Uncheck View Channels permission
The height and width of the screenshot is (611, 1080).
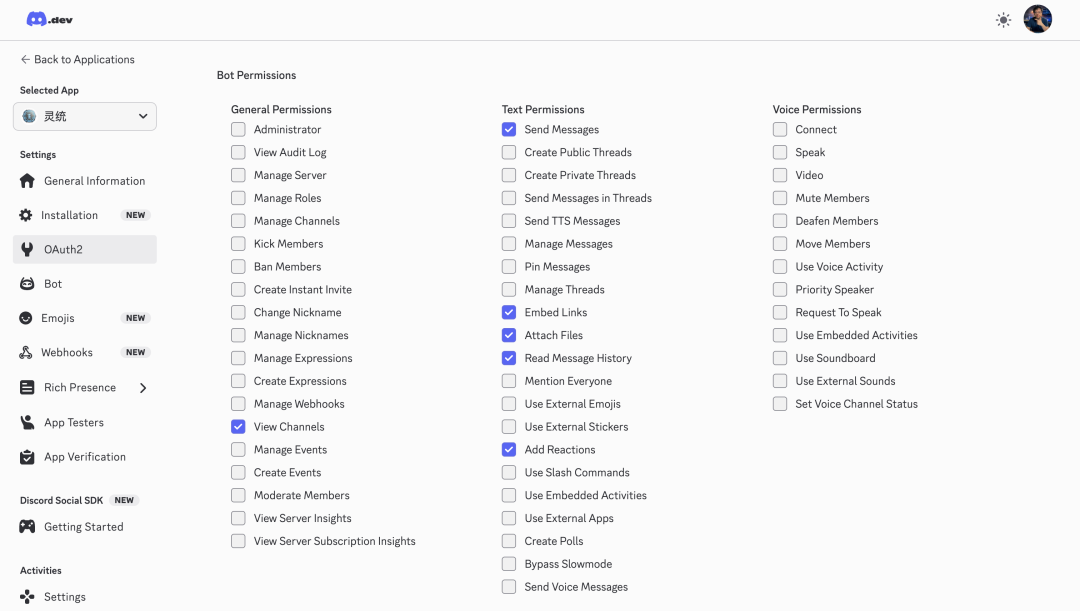pos(238,426)
